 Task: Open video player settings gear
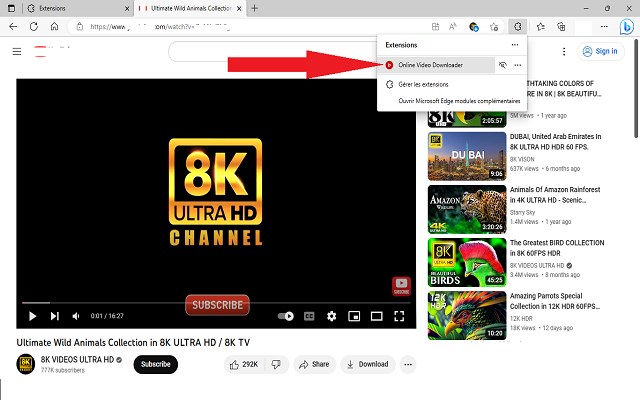[331, 316]
